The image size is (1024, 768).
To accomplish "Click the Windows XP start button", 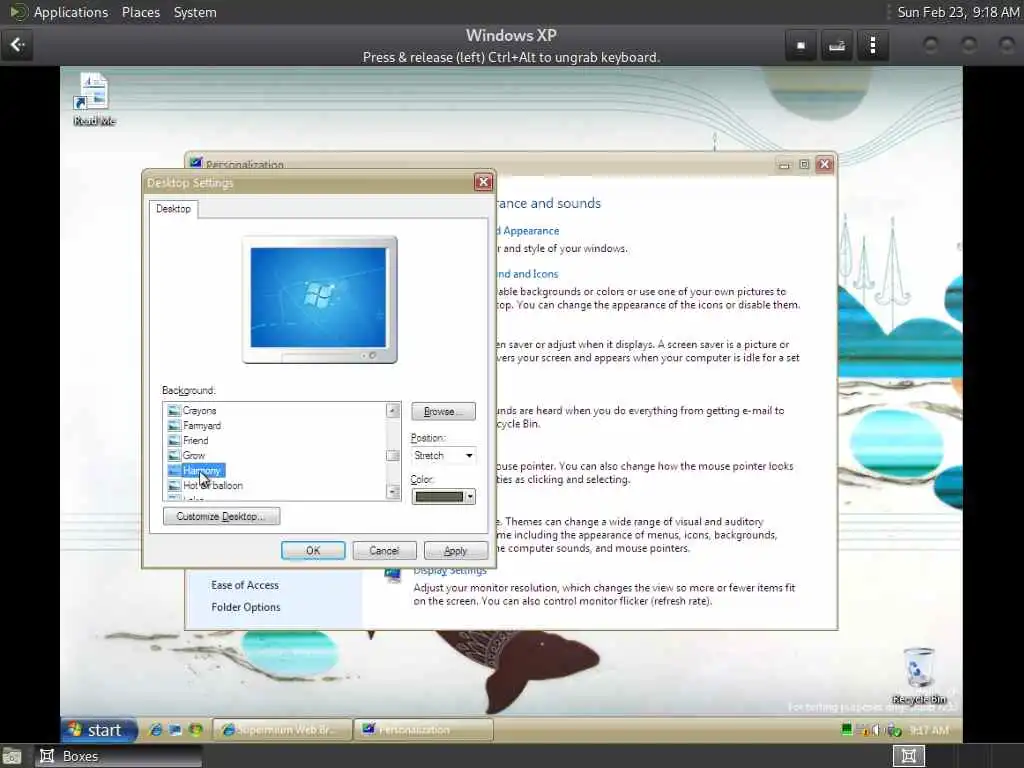I will pyautogui.click(x=99, y=729).
